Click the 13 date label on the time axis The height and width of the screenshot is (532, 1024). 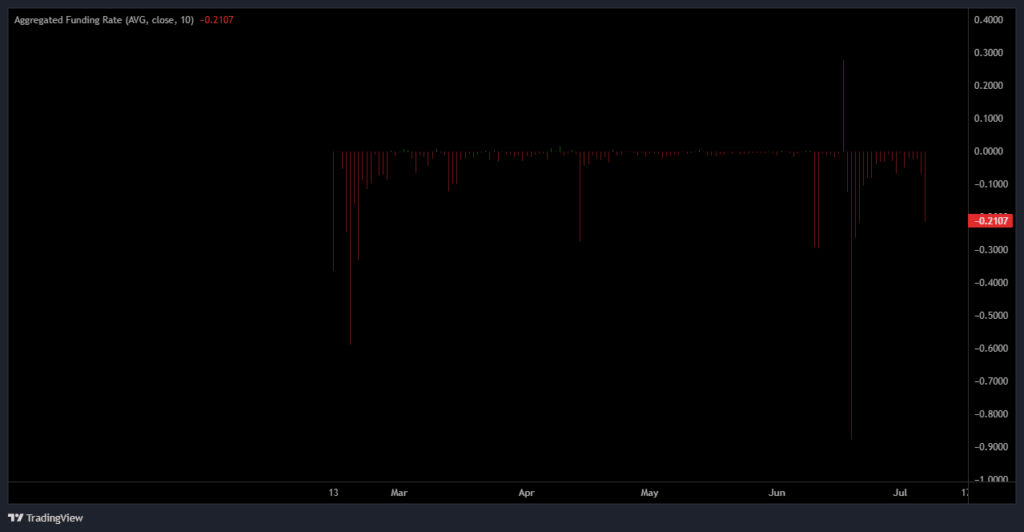334,493
